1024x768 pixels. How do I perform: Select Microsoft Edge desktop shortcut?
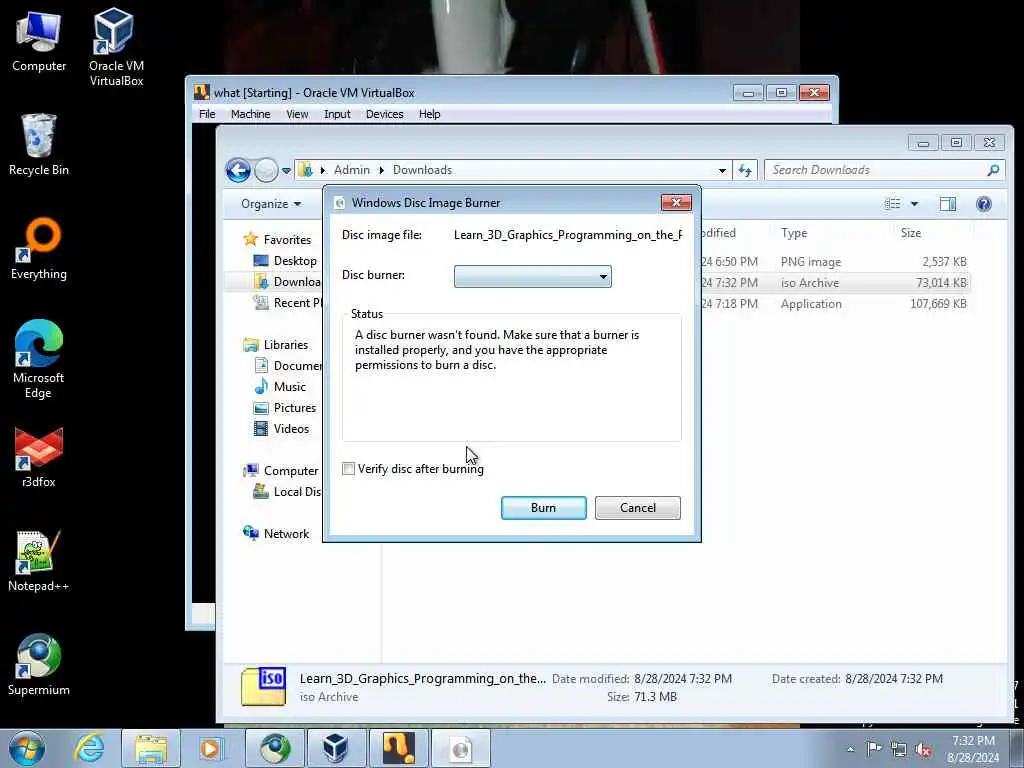(39, 359)
